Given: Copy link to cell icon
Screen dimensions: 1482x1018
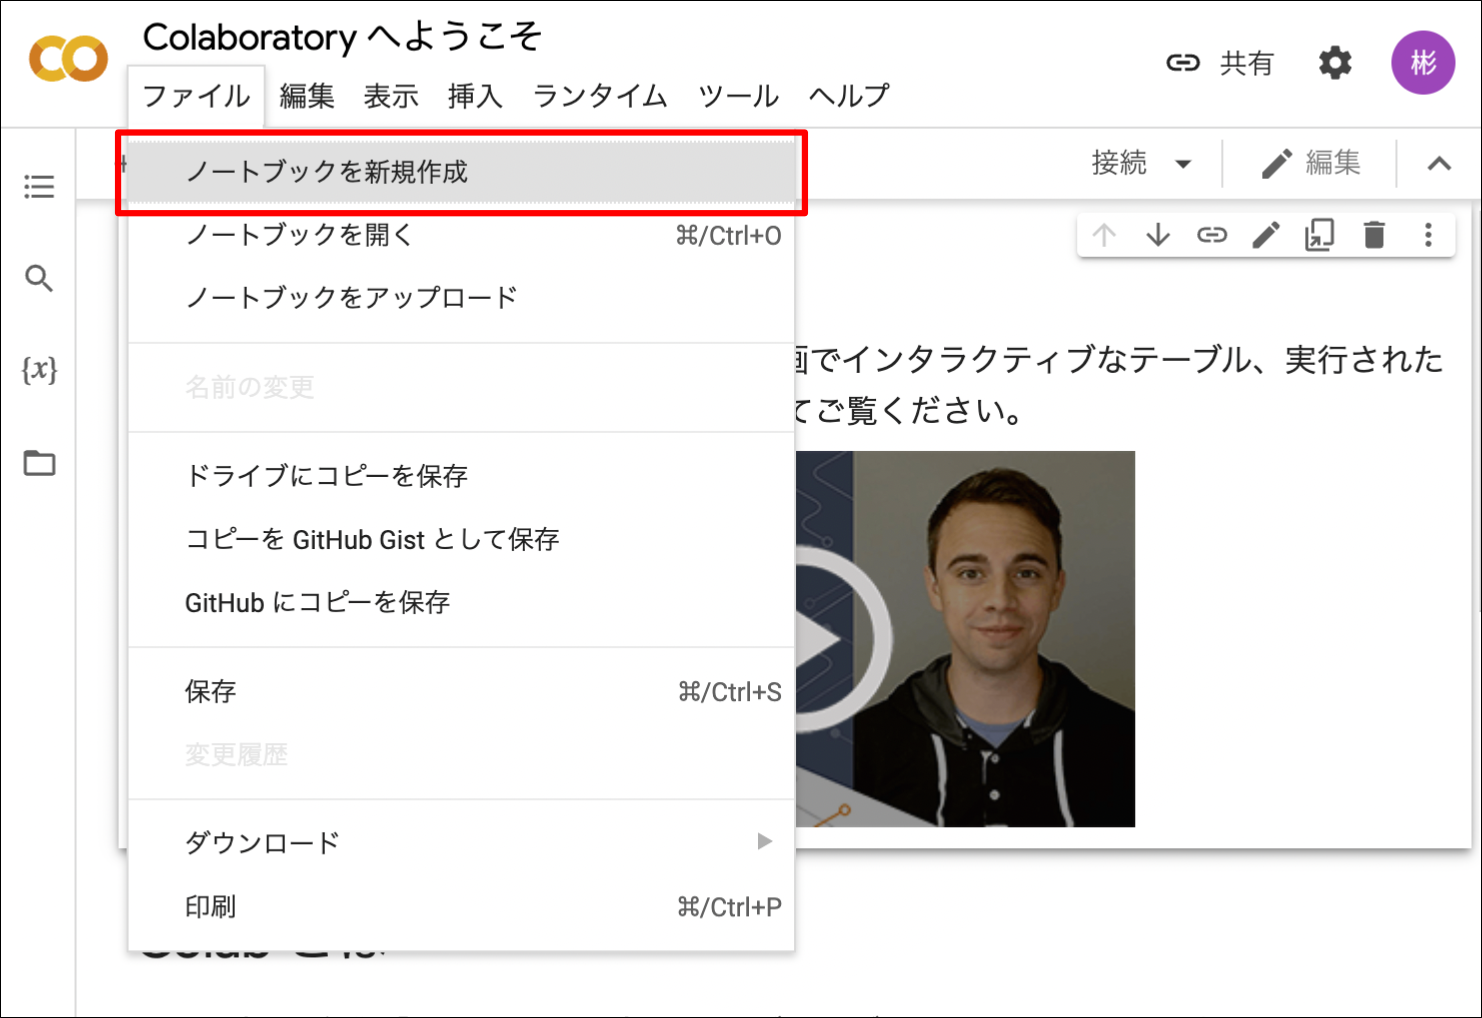Looking at the screenshot, I should [1212, 235].
